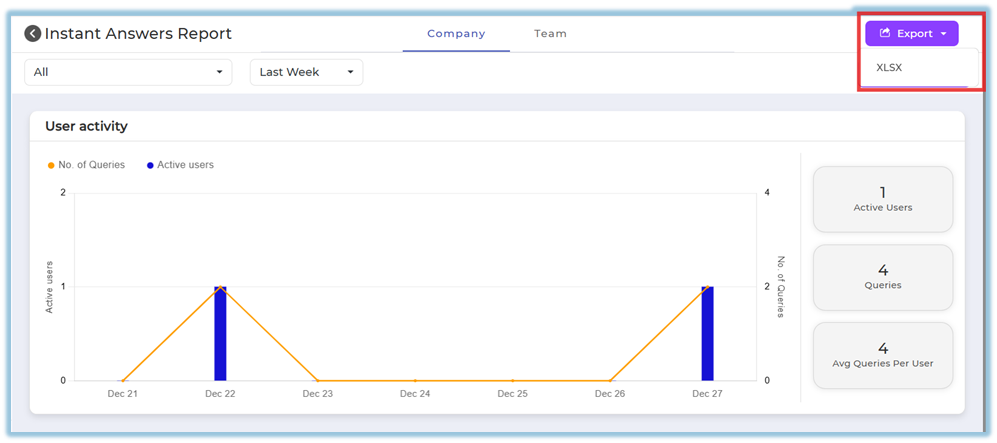Screen dimensions: 997x443
Task: Click the blue bar at Dec 27
Action: tap(707, 334)
